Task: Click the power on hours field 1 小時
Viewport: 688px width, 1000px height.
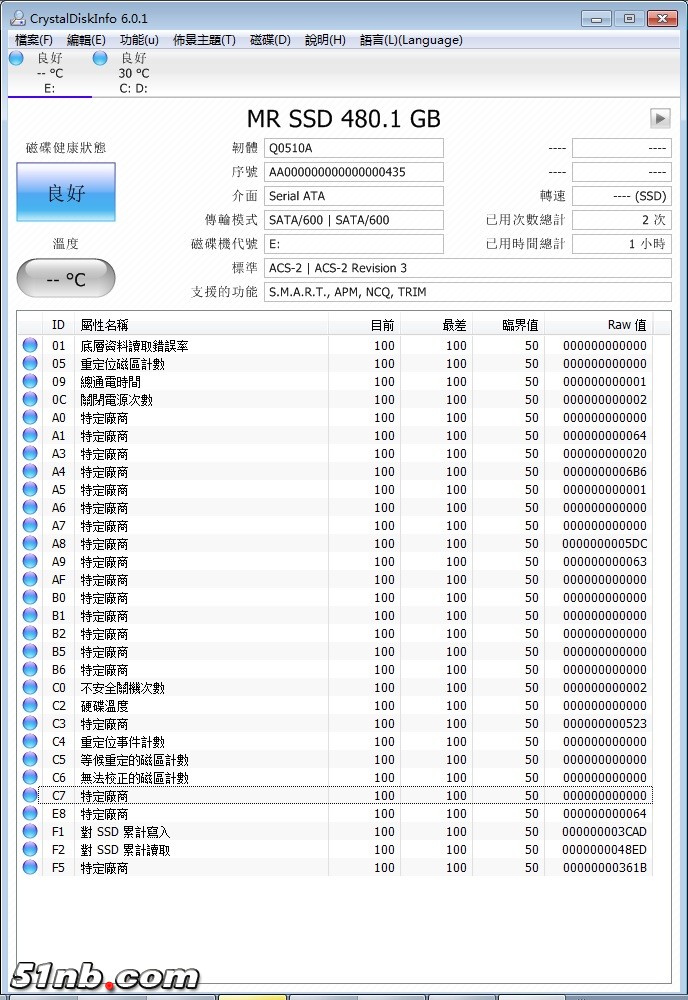Action: point(622,244)
